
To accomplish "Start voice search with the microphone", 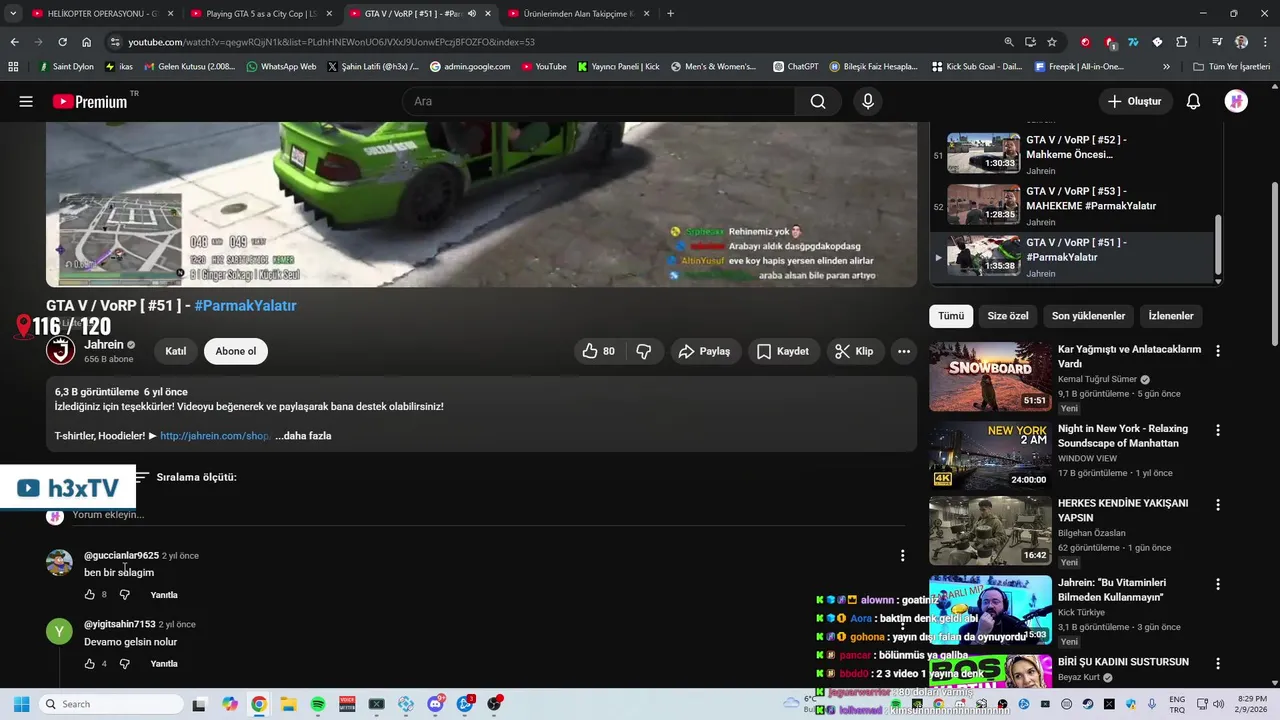I will point(868,101).
